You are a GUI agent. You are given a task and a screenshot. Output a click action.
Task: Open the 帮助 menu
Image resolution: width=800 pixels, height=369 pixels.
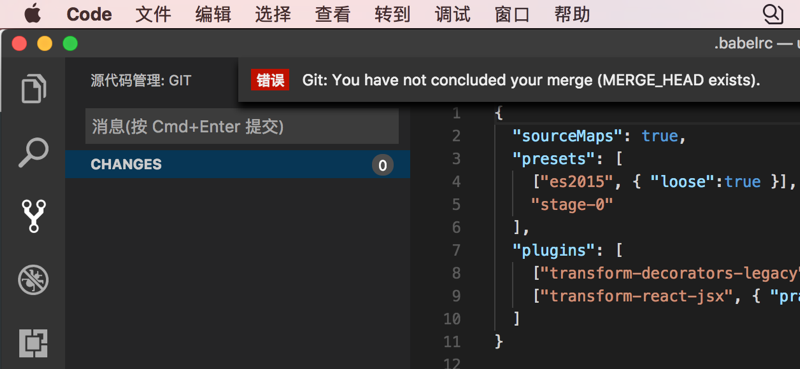pyautogui.click(x=572, y=14)
